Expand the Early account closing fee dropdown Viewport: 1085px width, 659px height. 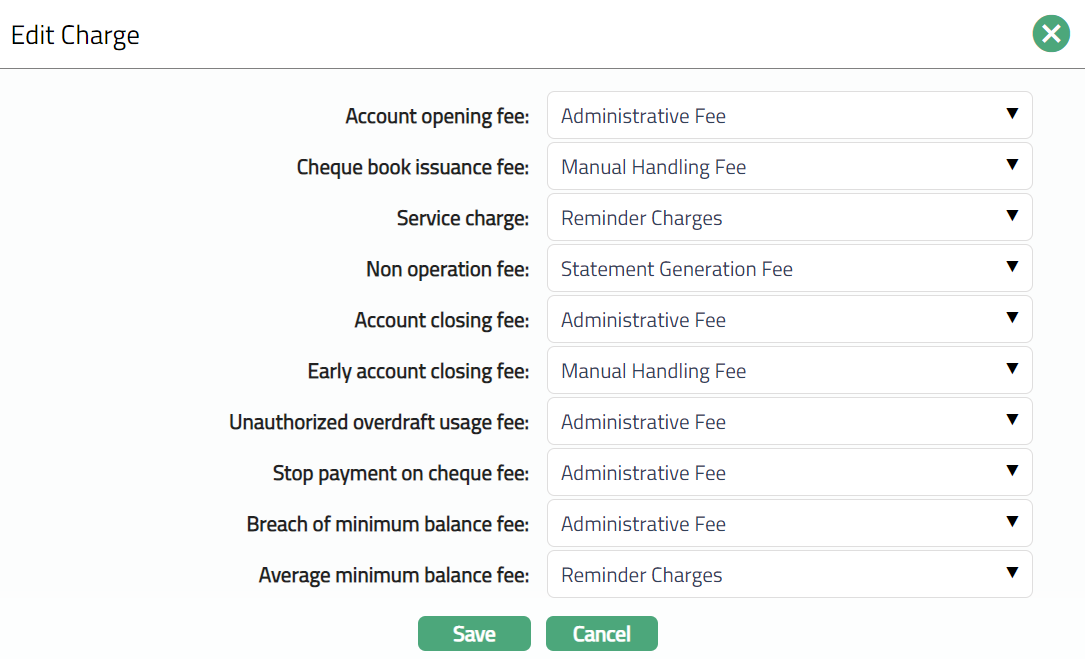(x=789, y=371)
